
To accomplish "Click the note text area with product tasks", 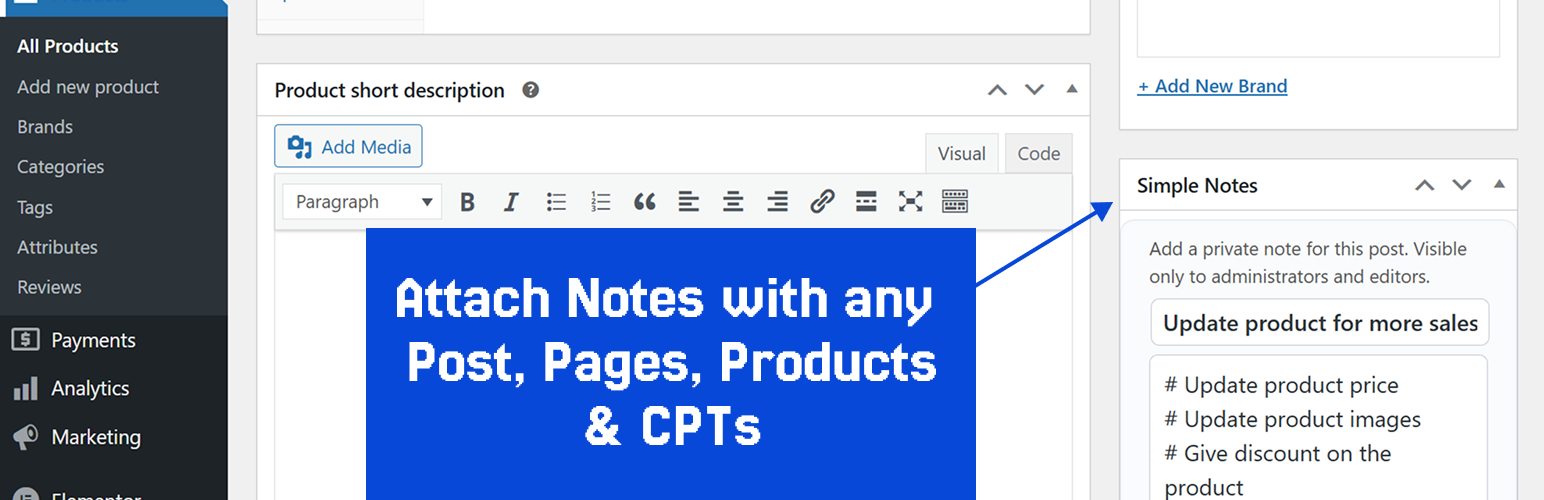I will click(1319, 428).
